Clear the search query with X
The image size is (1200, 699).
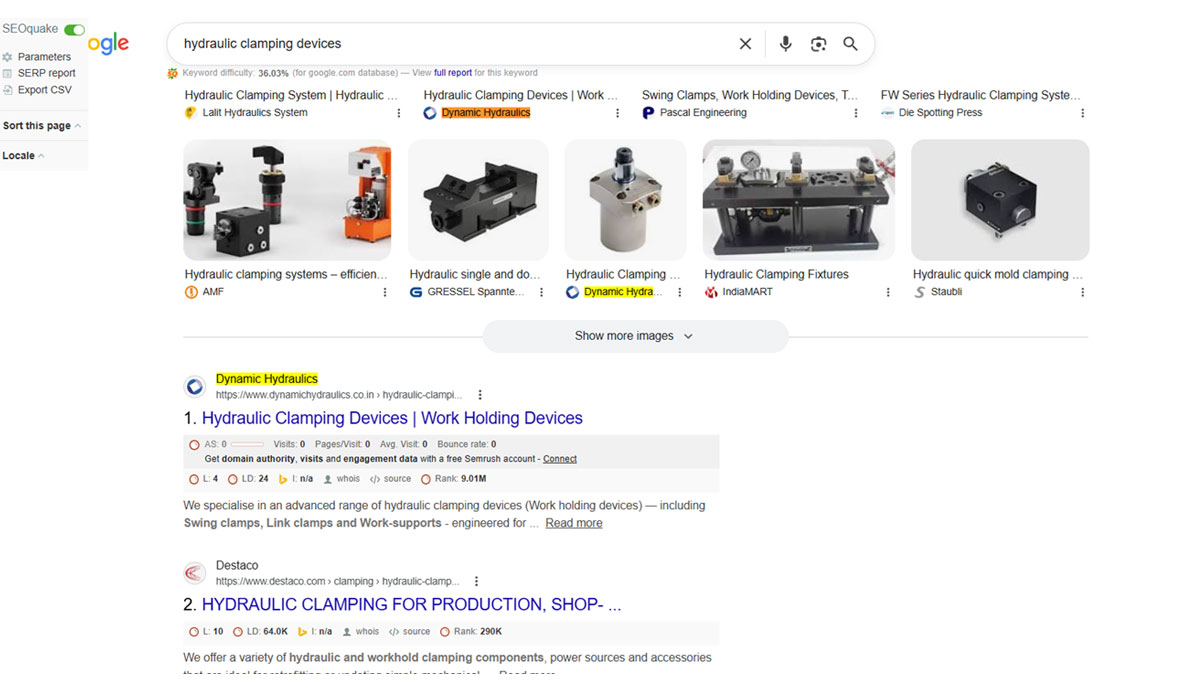tap(745, 44)
